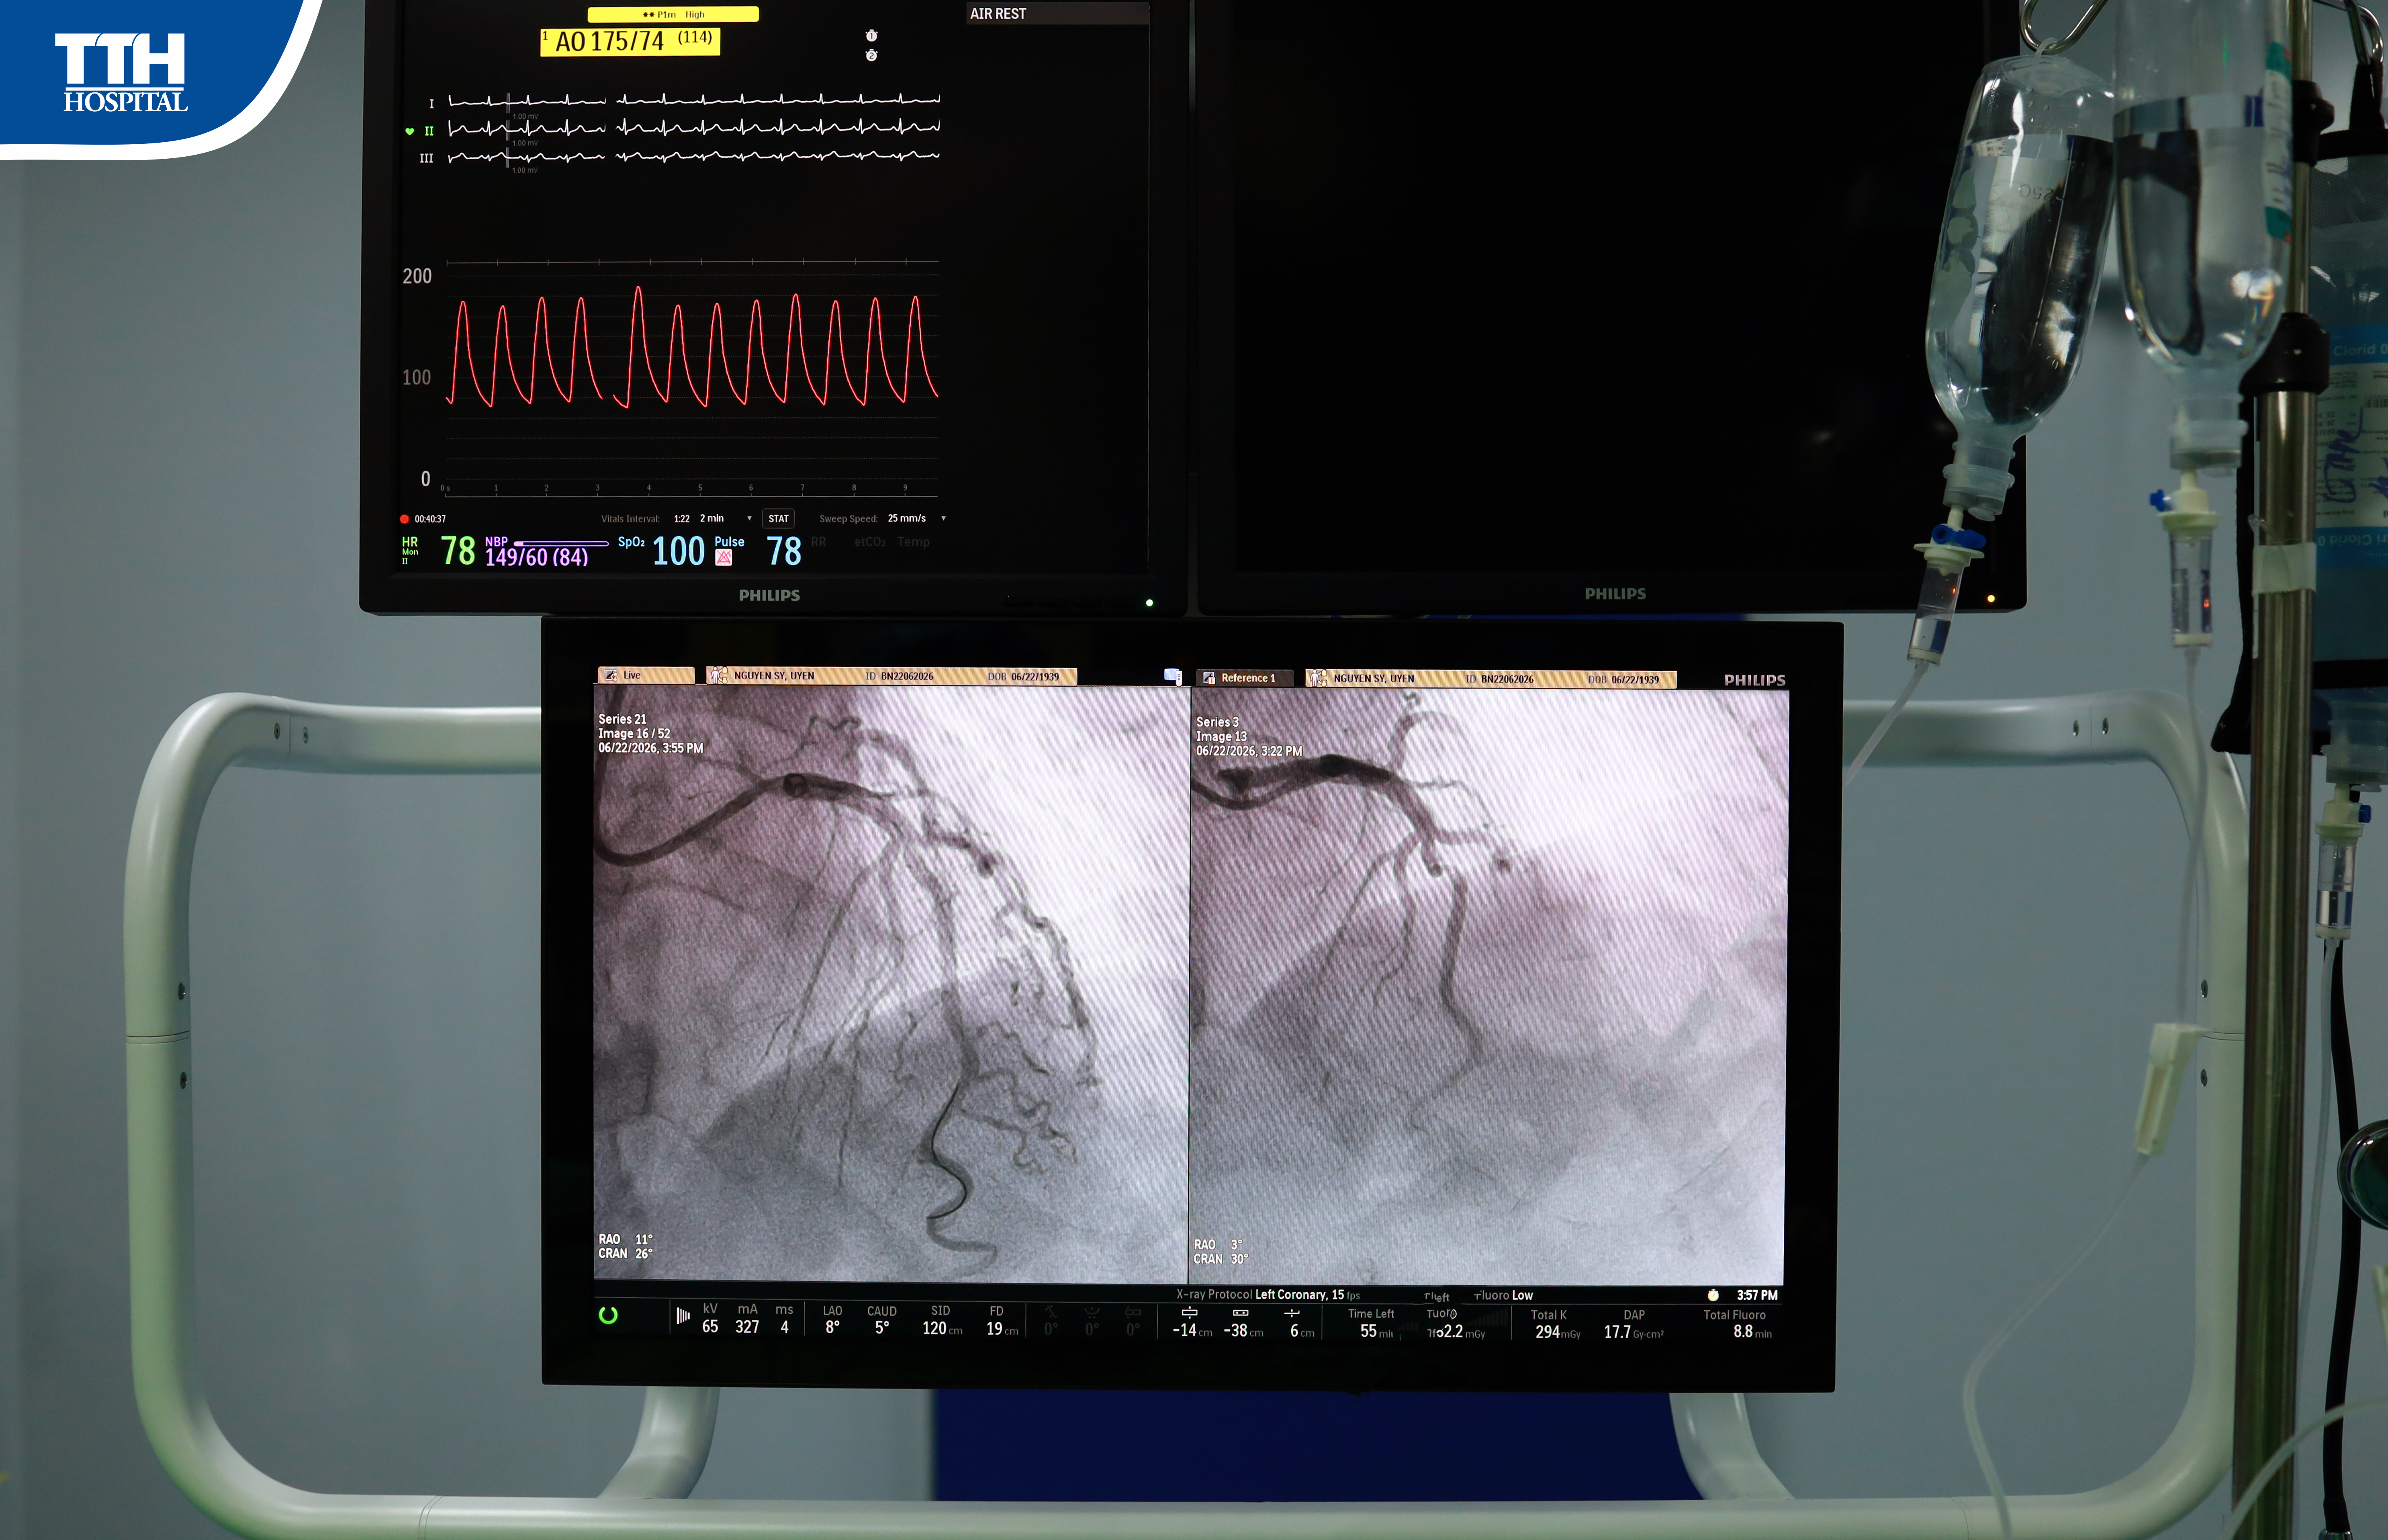Click the blue Pulse value 78
Viewport: 2388px width, 1540px height.
(x=784, y=551)
